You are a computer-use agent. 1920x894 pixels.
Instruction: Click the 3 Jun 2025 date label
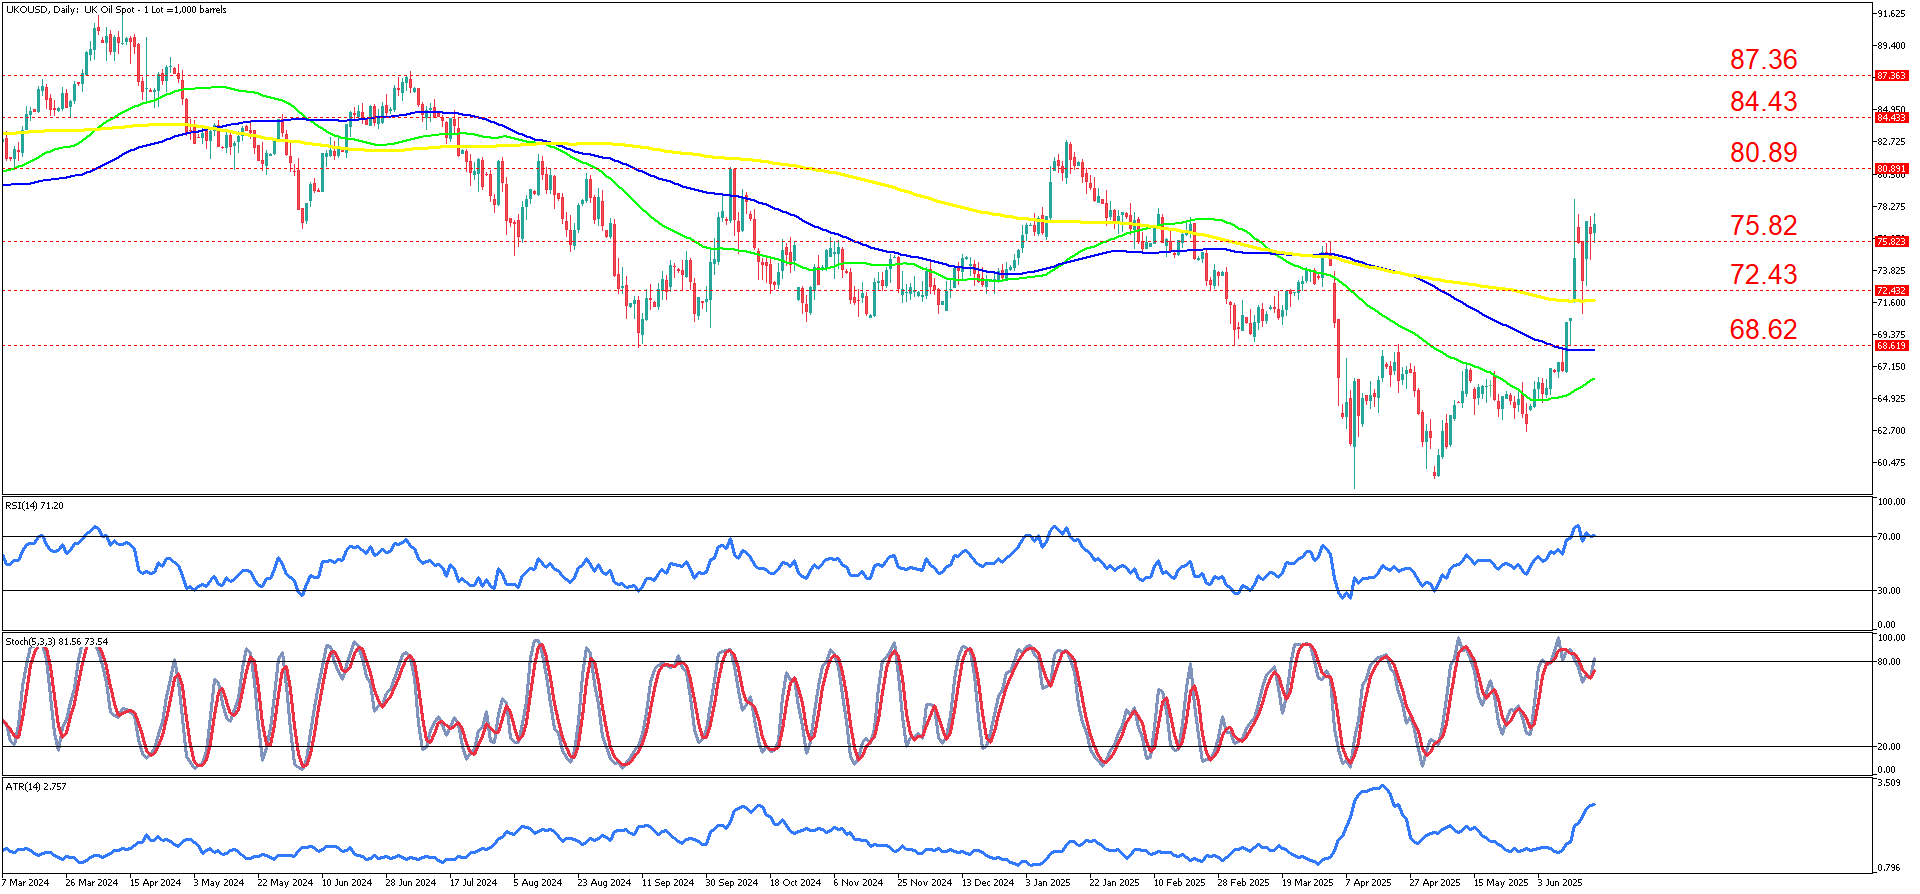[1559, 883]
